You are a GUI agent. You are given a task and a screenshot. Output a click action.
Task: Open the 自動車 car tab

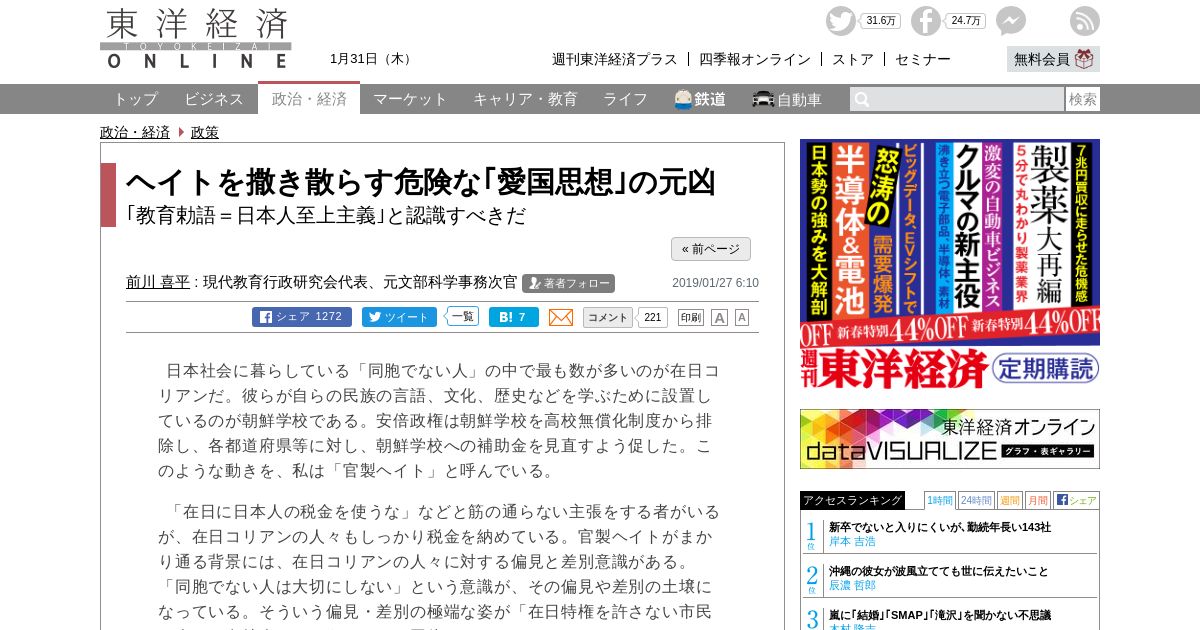pos(787,99)
